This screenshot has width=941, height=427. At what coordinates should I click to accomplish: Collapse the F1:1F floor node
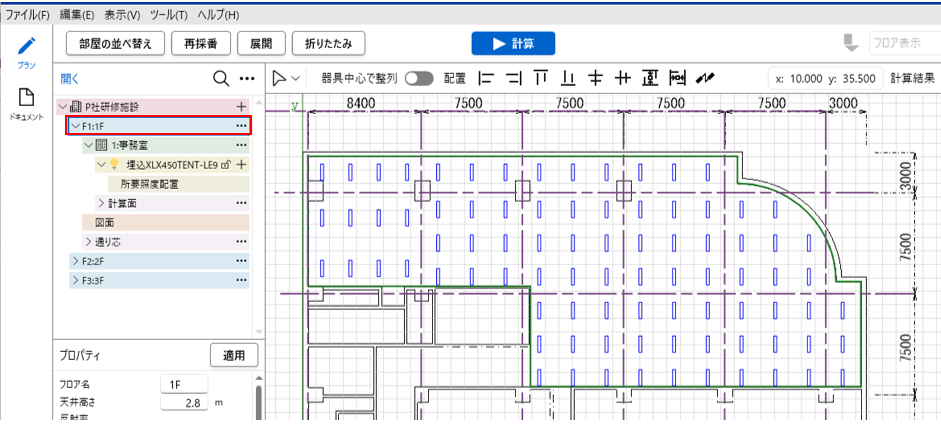pos(75,126)
